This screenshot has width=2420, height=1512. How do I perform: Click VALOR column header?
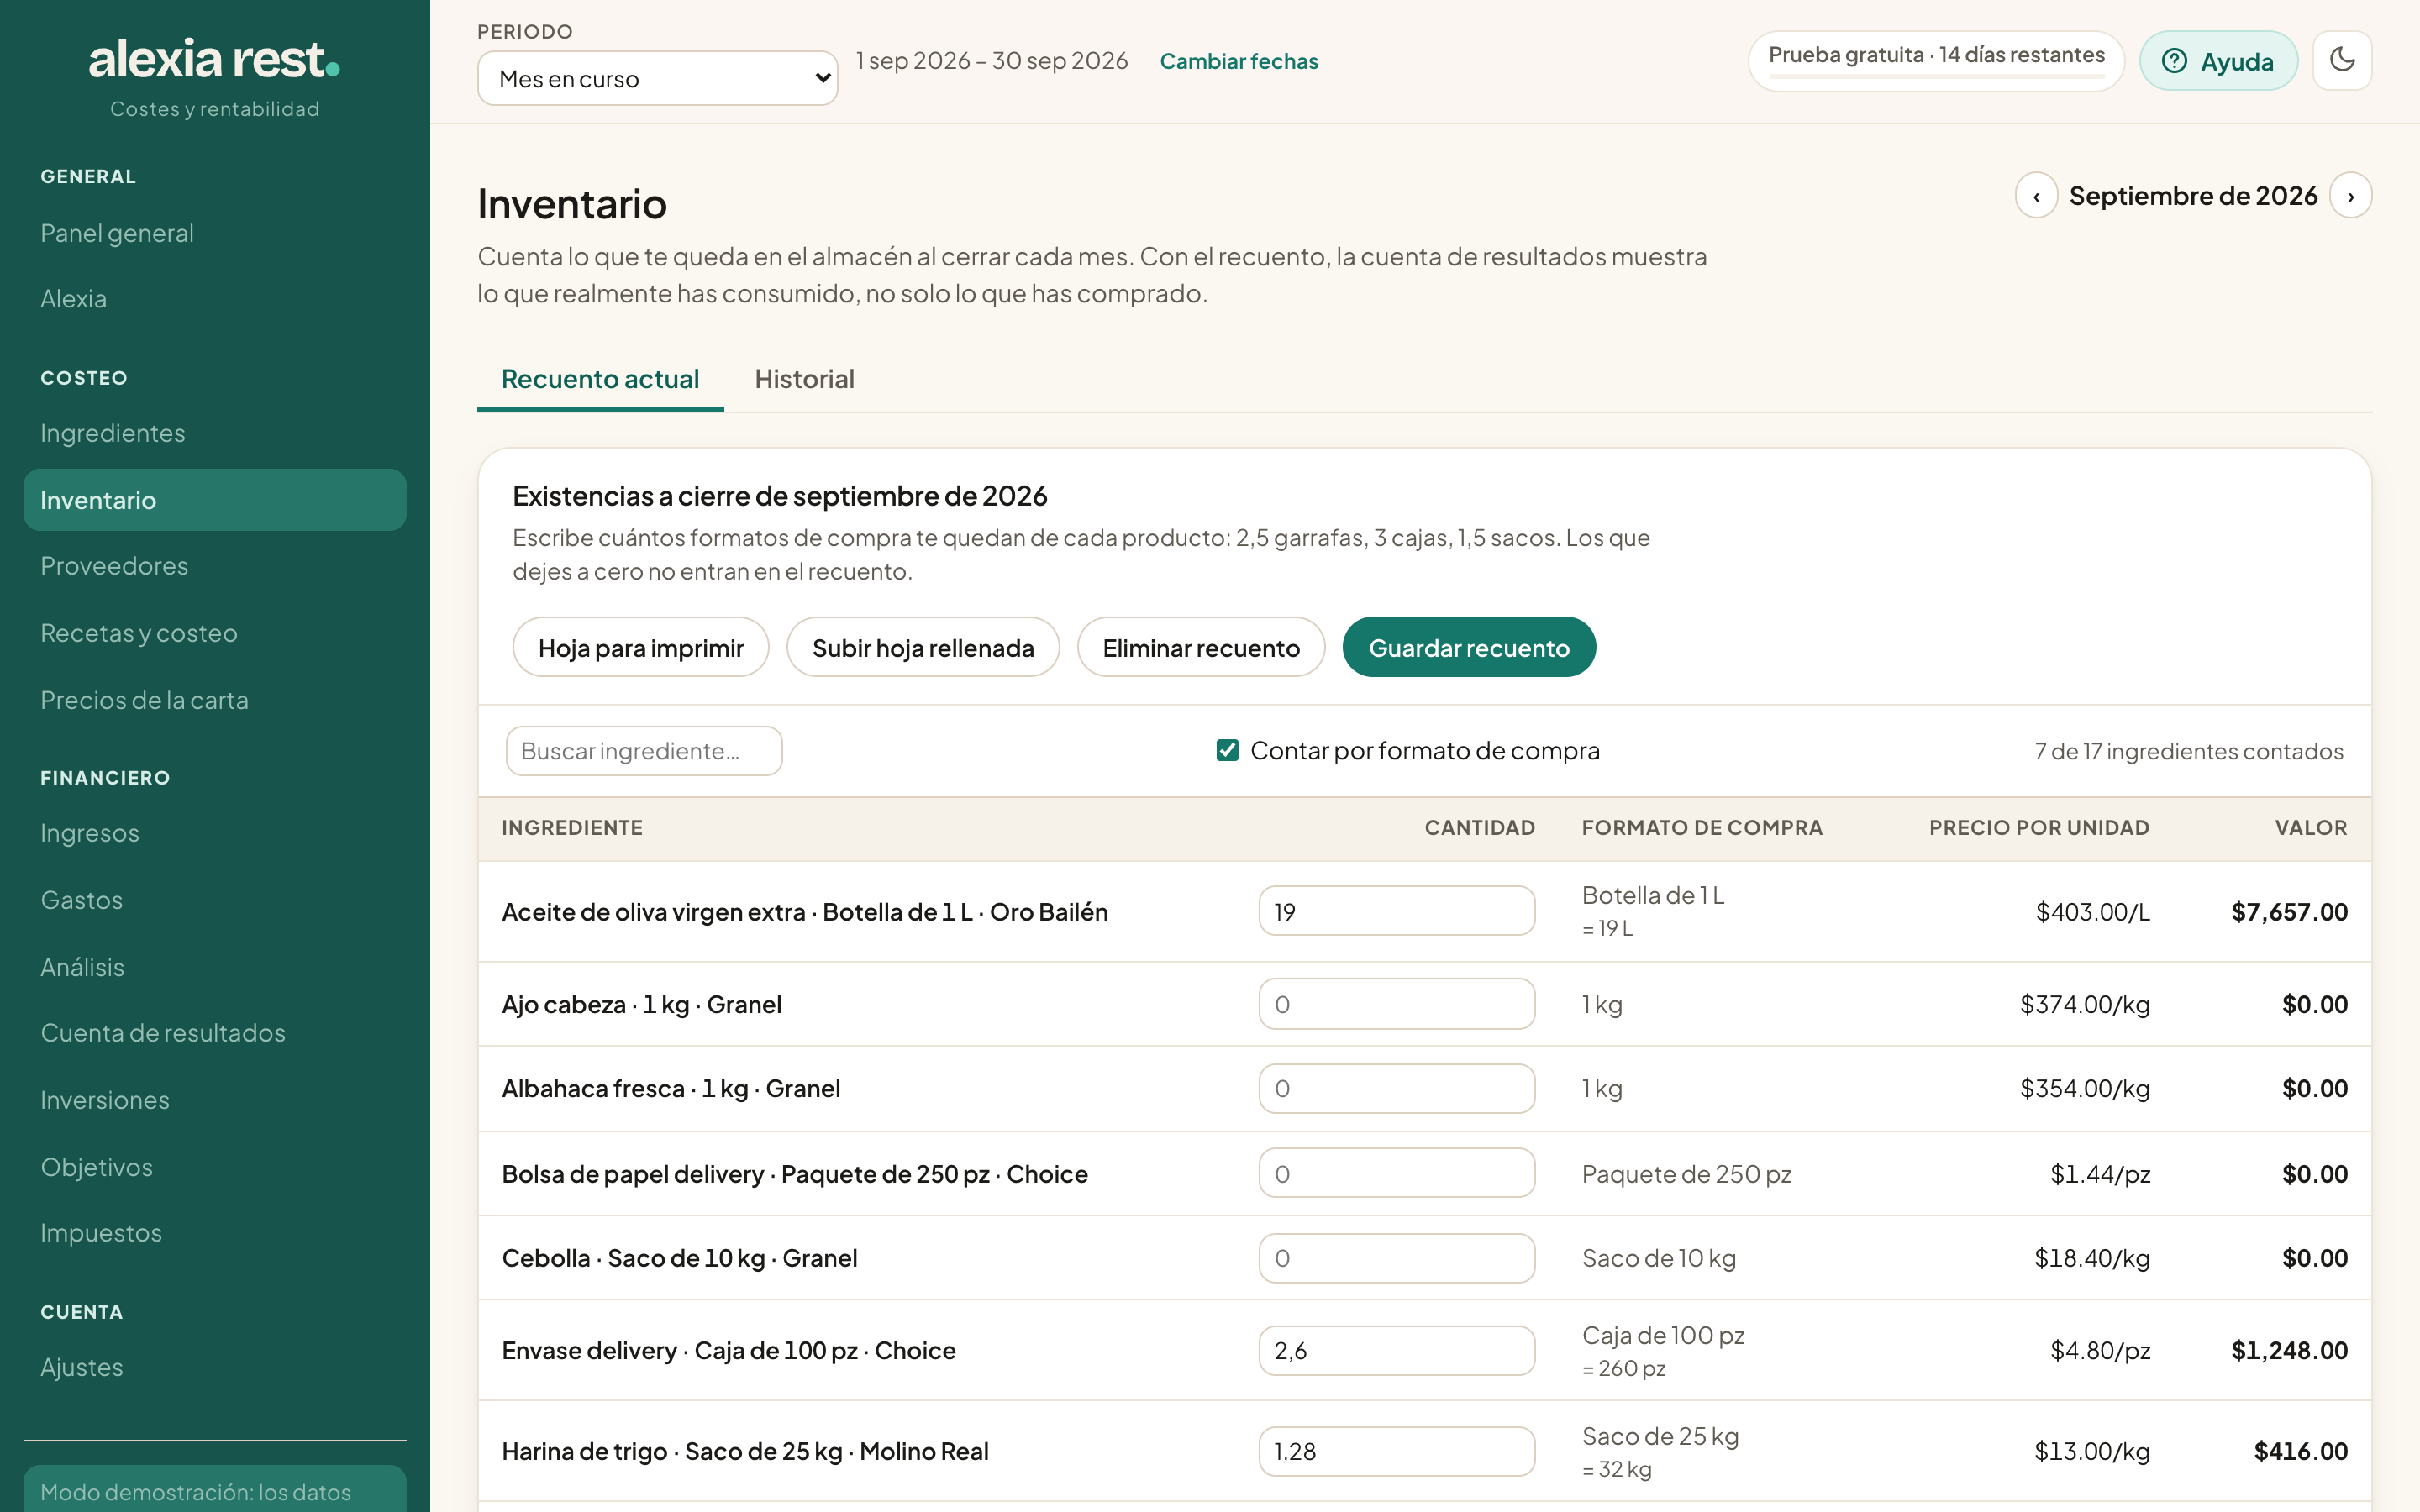(x=2311, y=828)
